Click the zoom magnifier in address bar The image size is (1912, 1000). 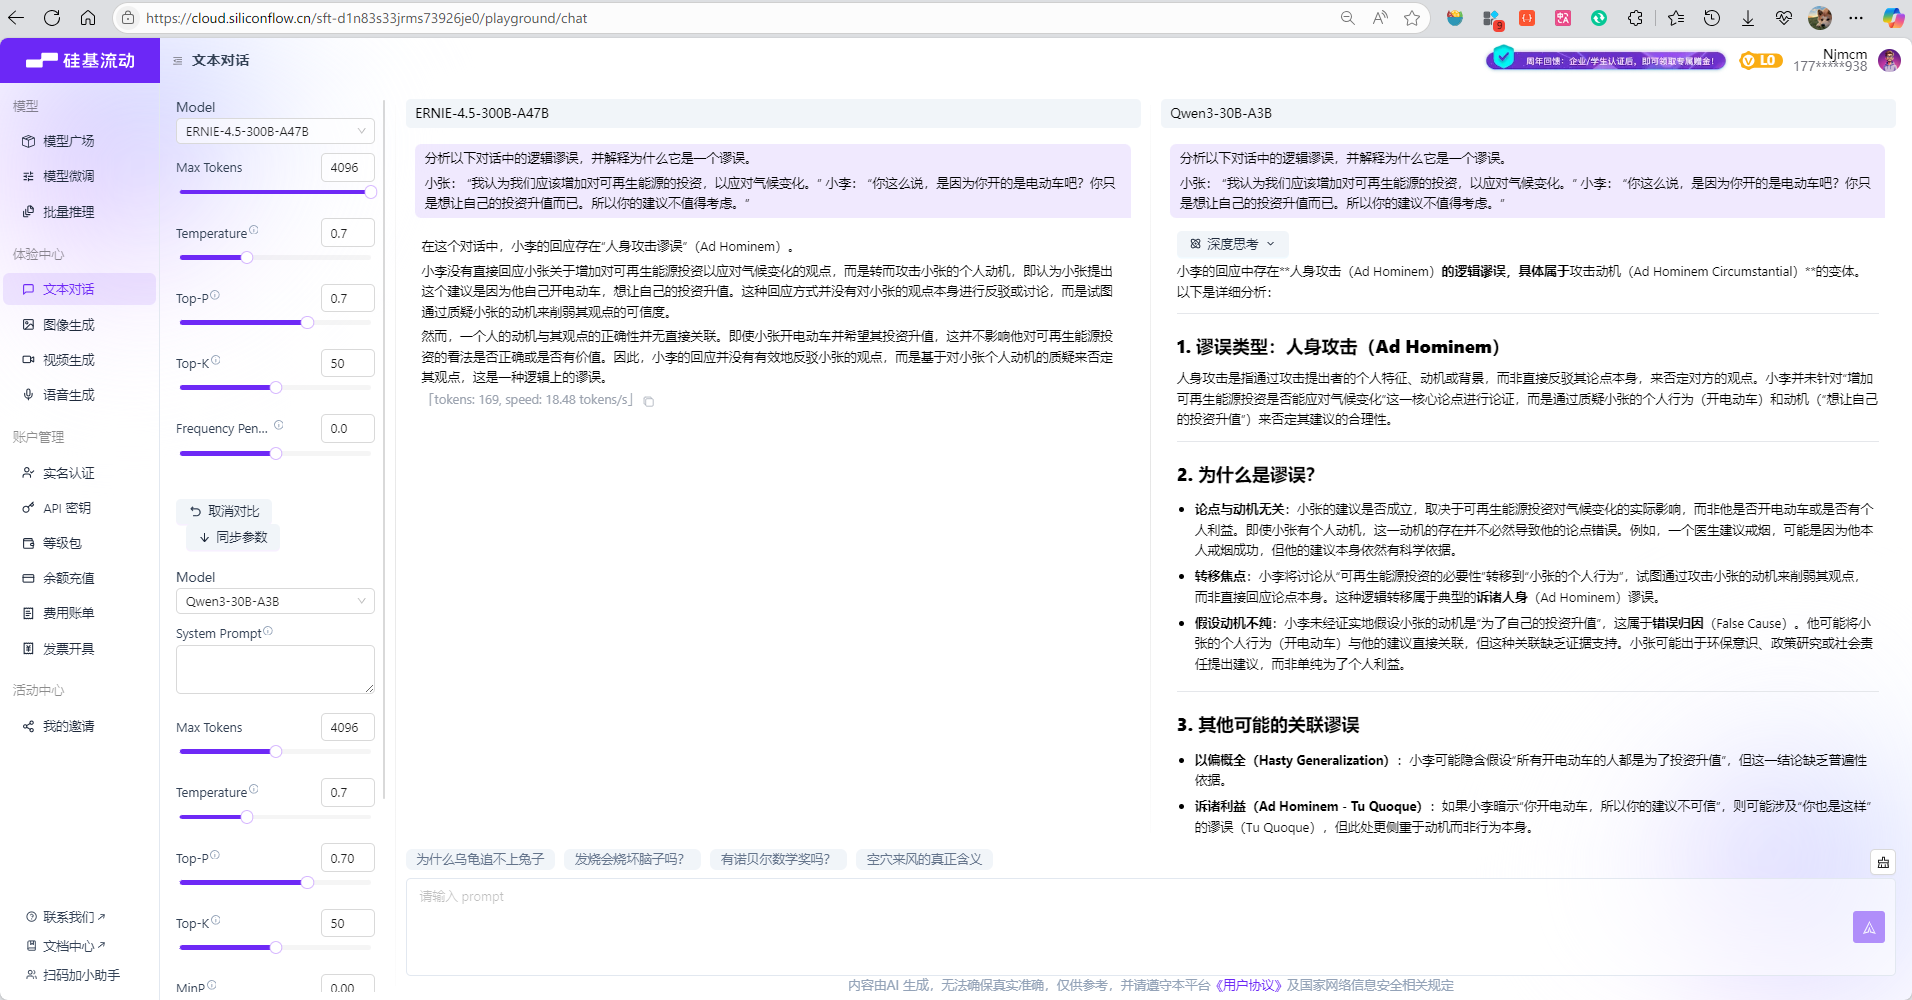[x=1348, y=18]
